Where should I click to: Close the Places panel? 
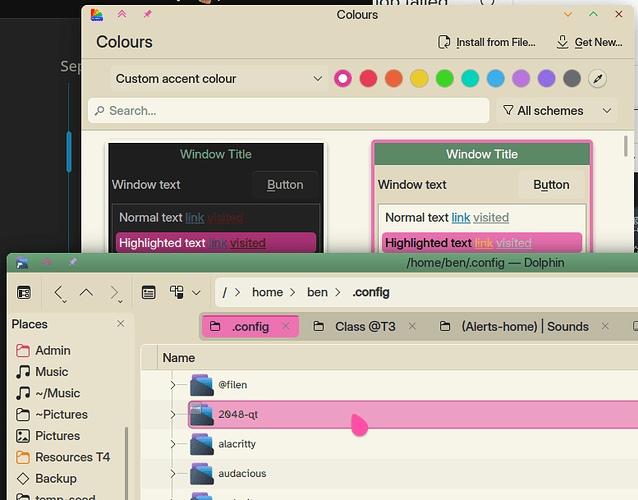point(121,324)
